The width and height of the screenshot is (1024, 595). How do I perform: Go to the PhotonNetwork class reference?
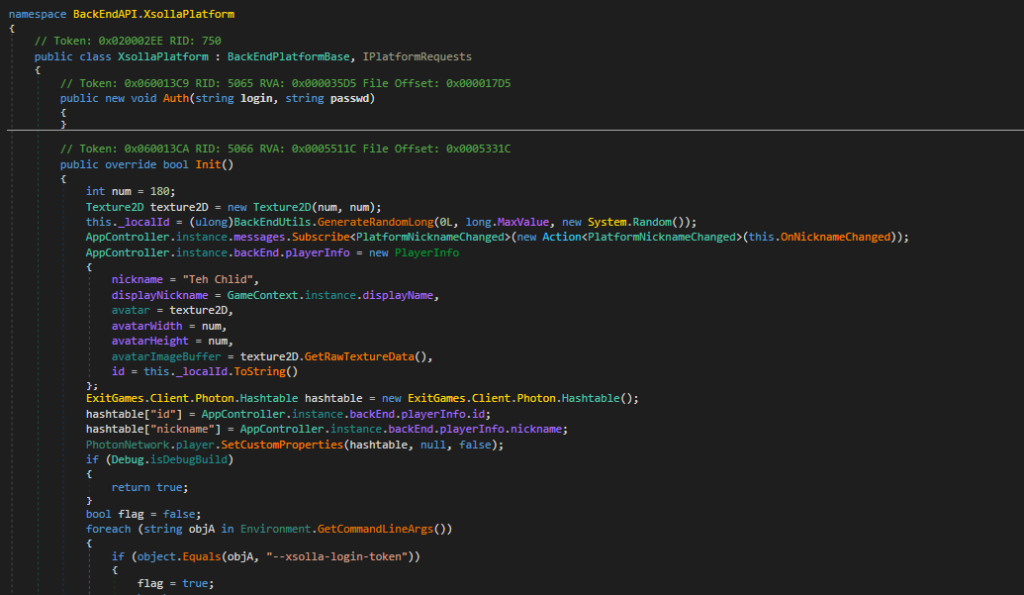[127, 444]
